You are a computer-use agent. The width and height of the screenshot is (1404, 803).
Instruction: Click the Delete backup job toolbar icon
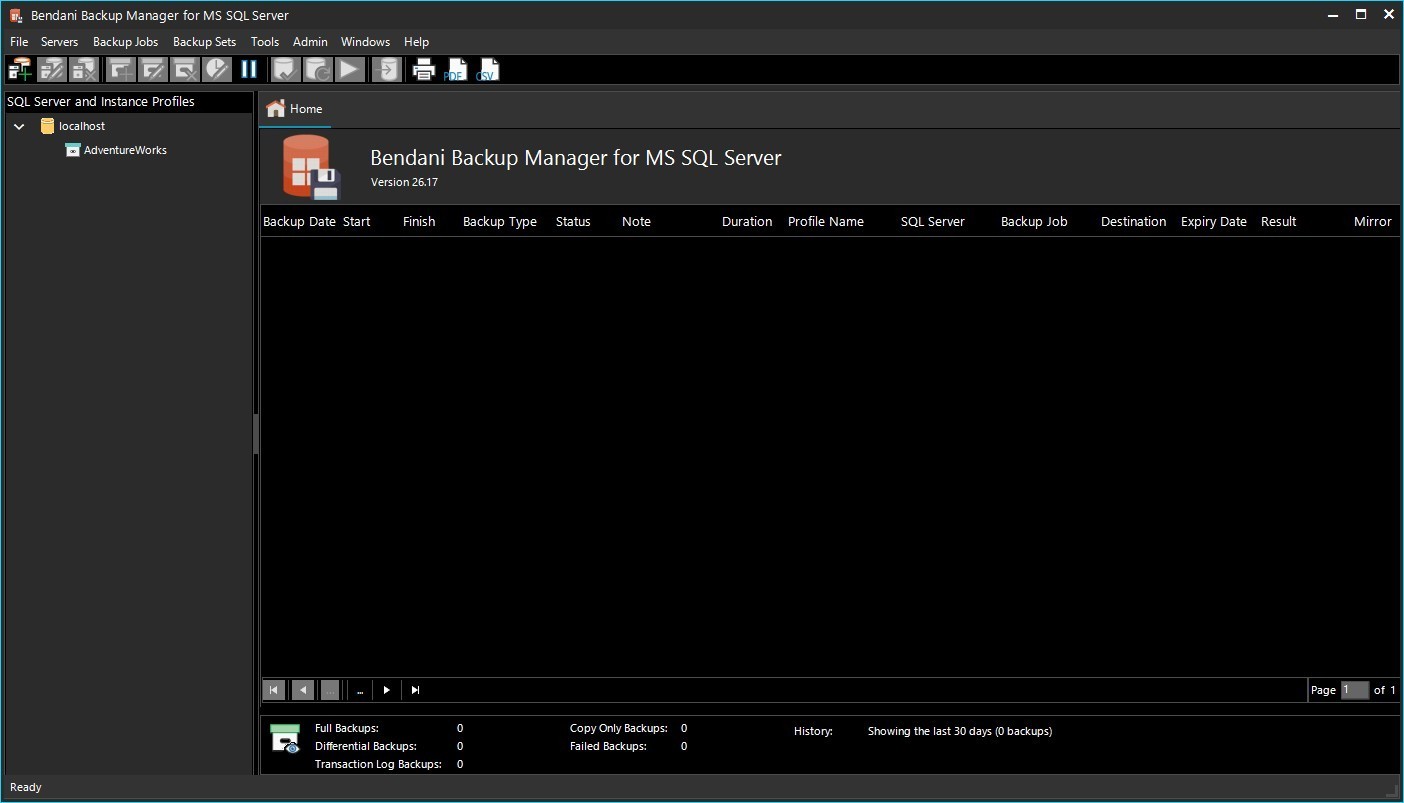click(x=185, y=69)
